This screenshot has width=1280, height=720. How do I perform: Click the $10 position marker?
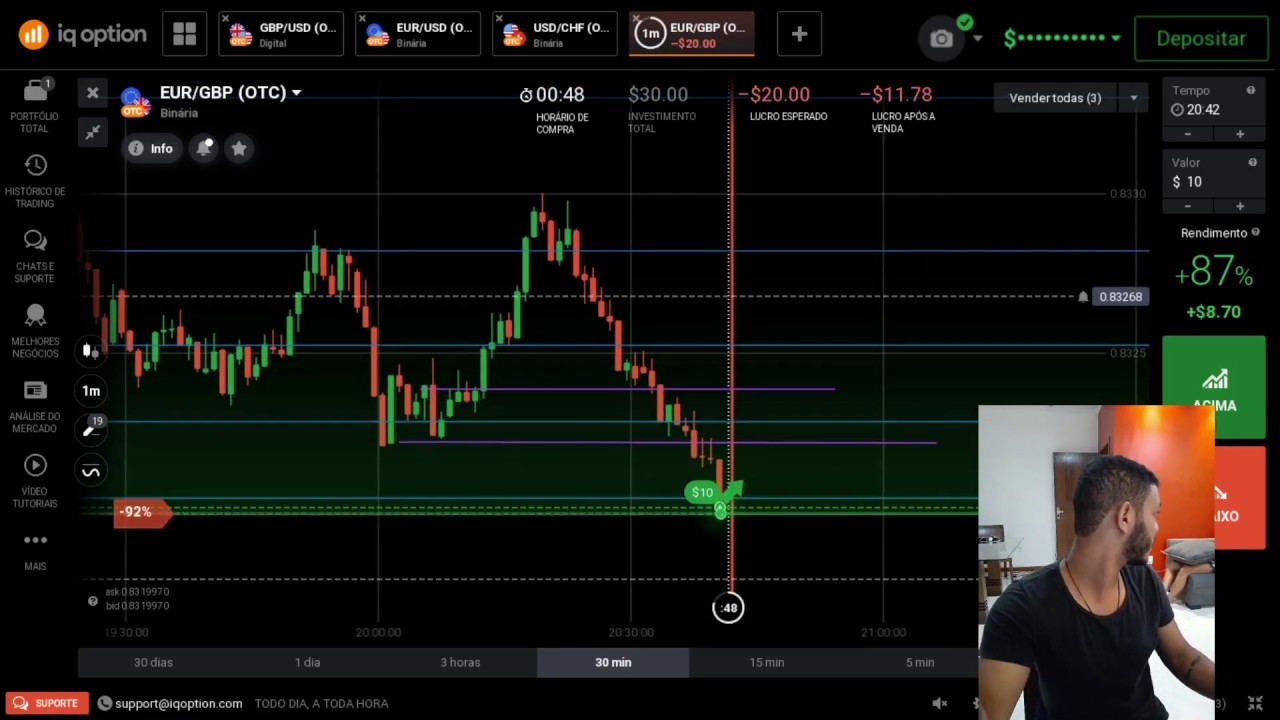click(x=702, y=492)
